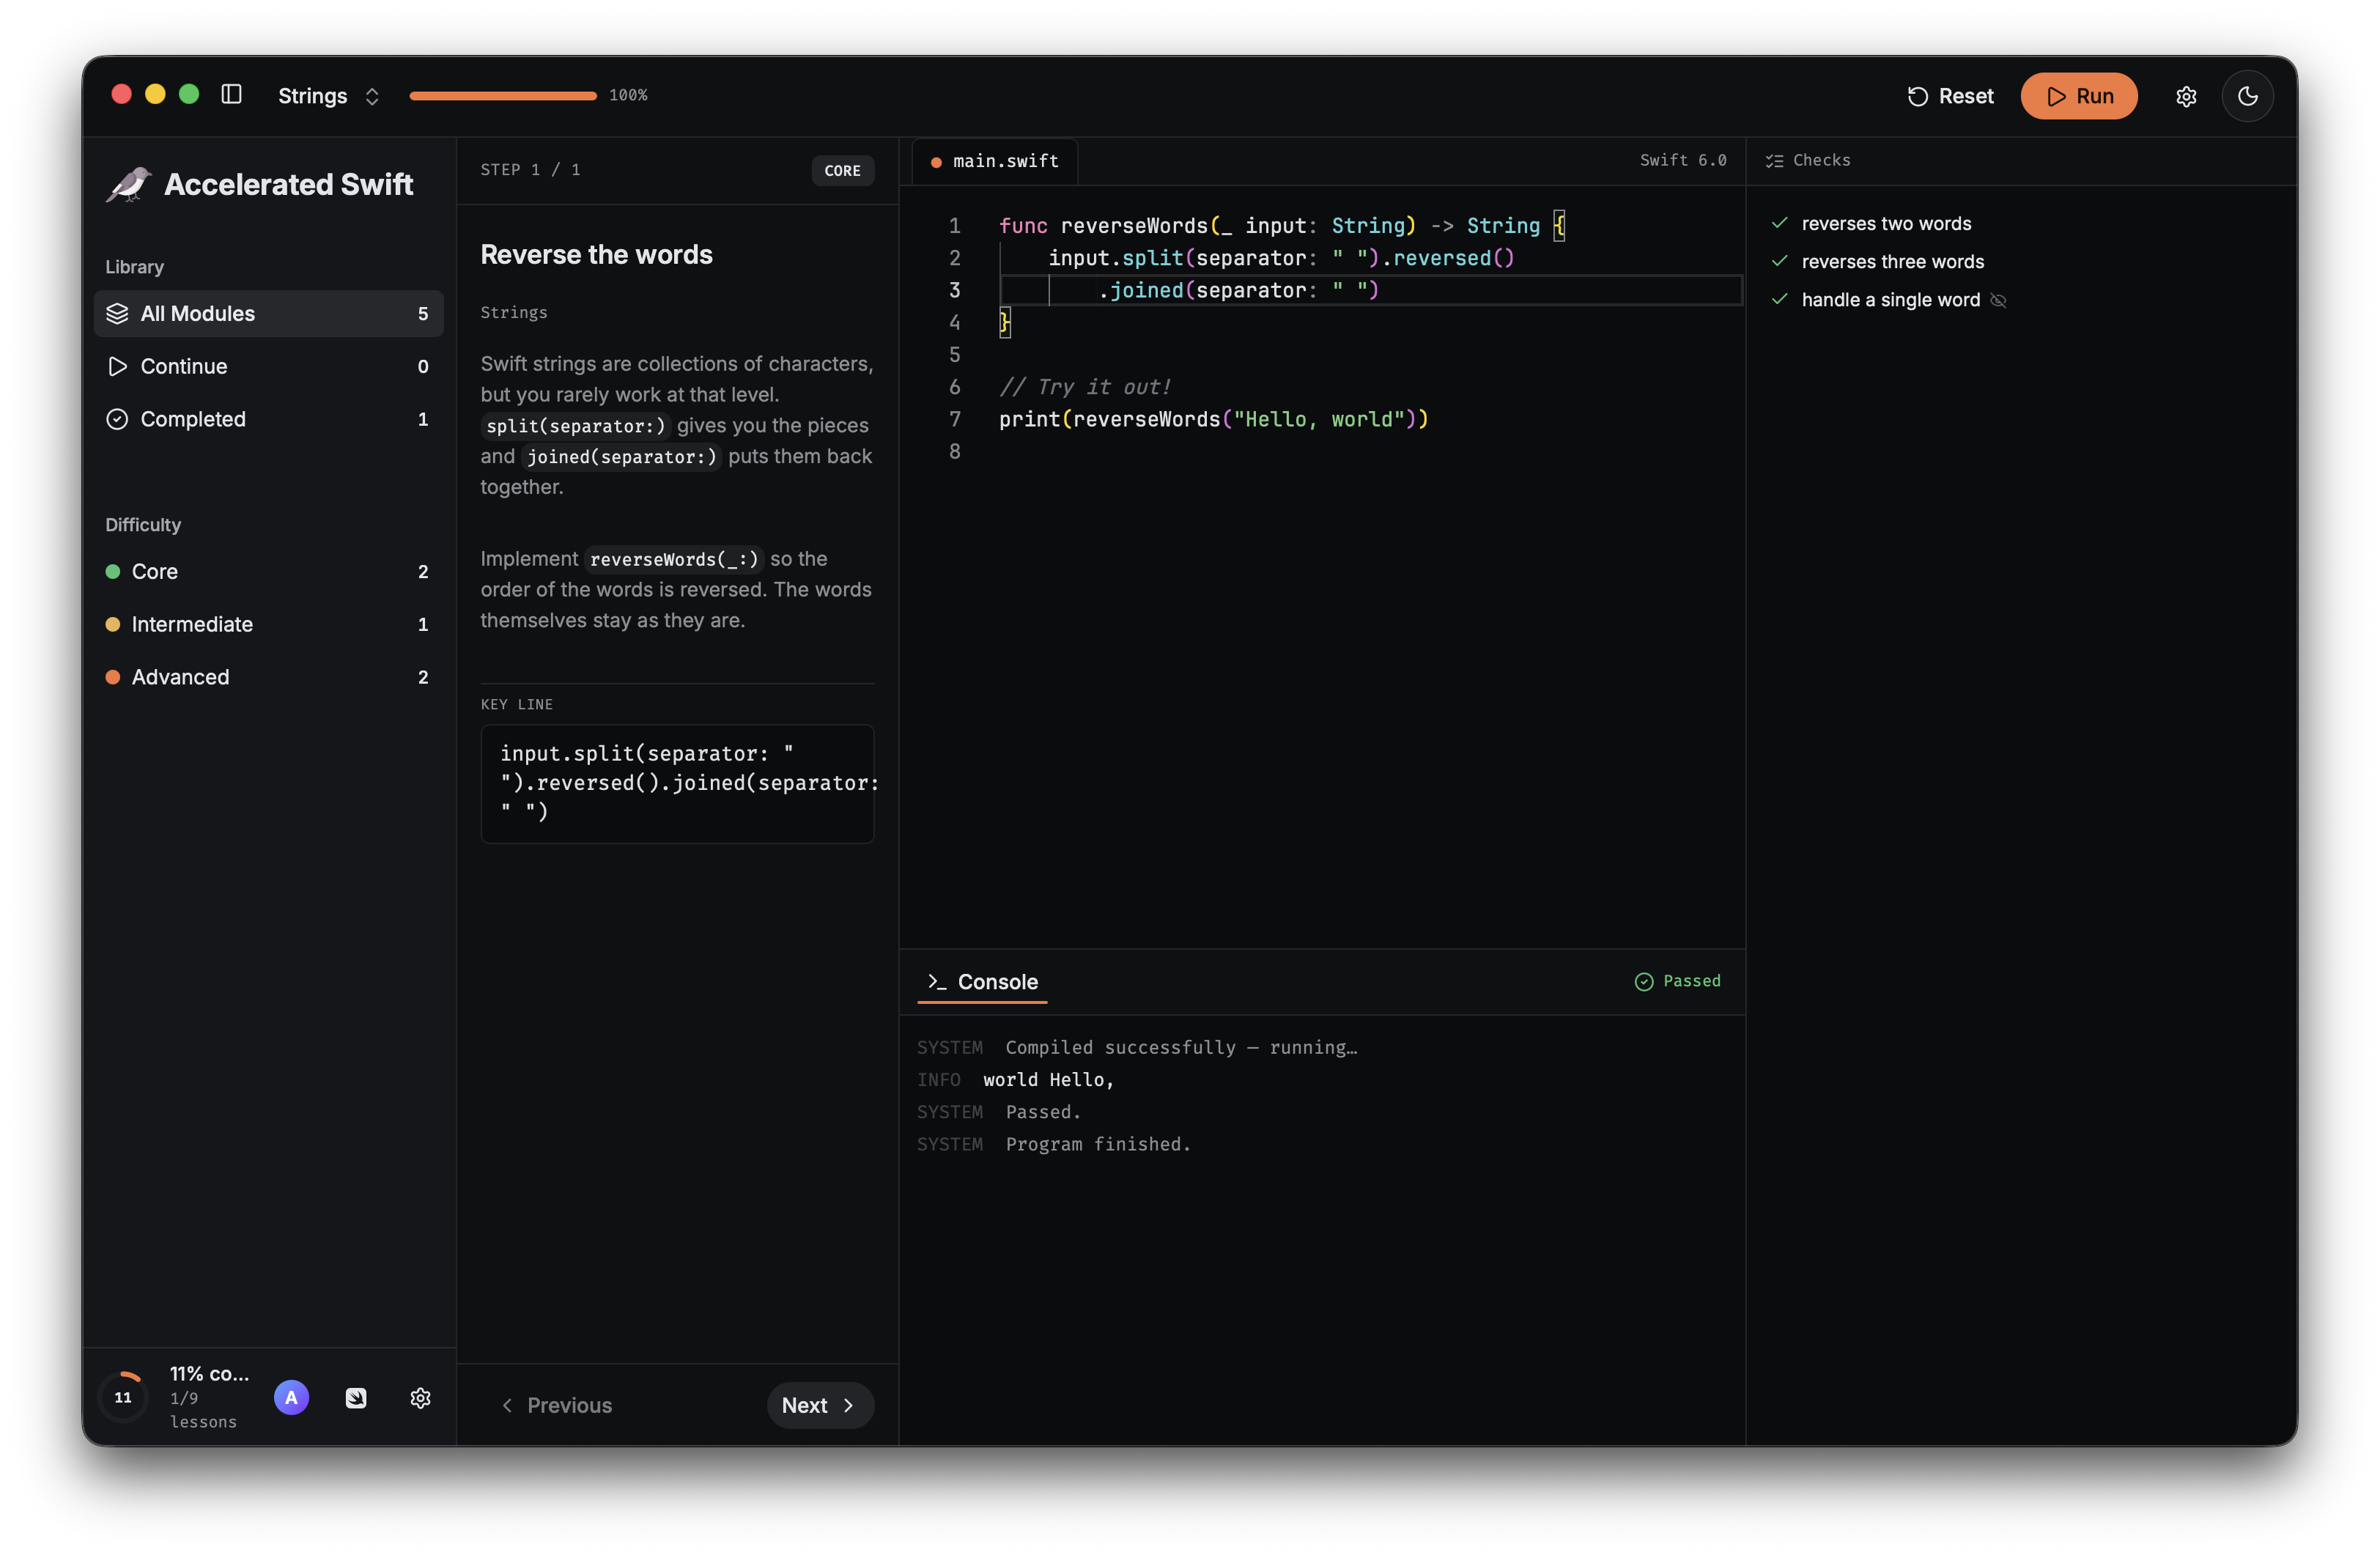
Task: Click the Swift logo icon in footer
Action: 356,1398
